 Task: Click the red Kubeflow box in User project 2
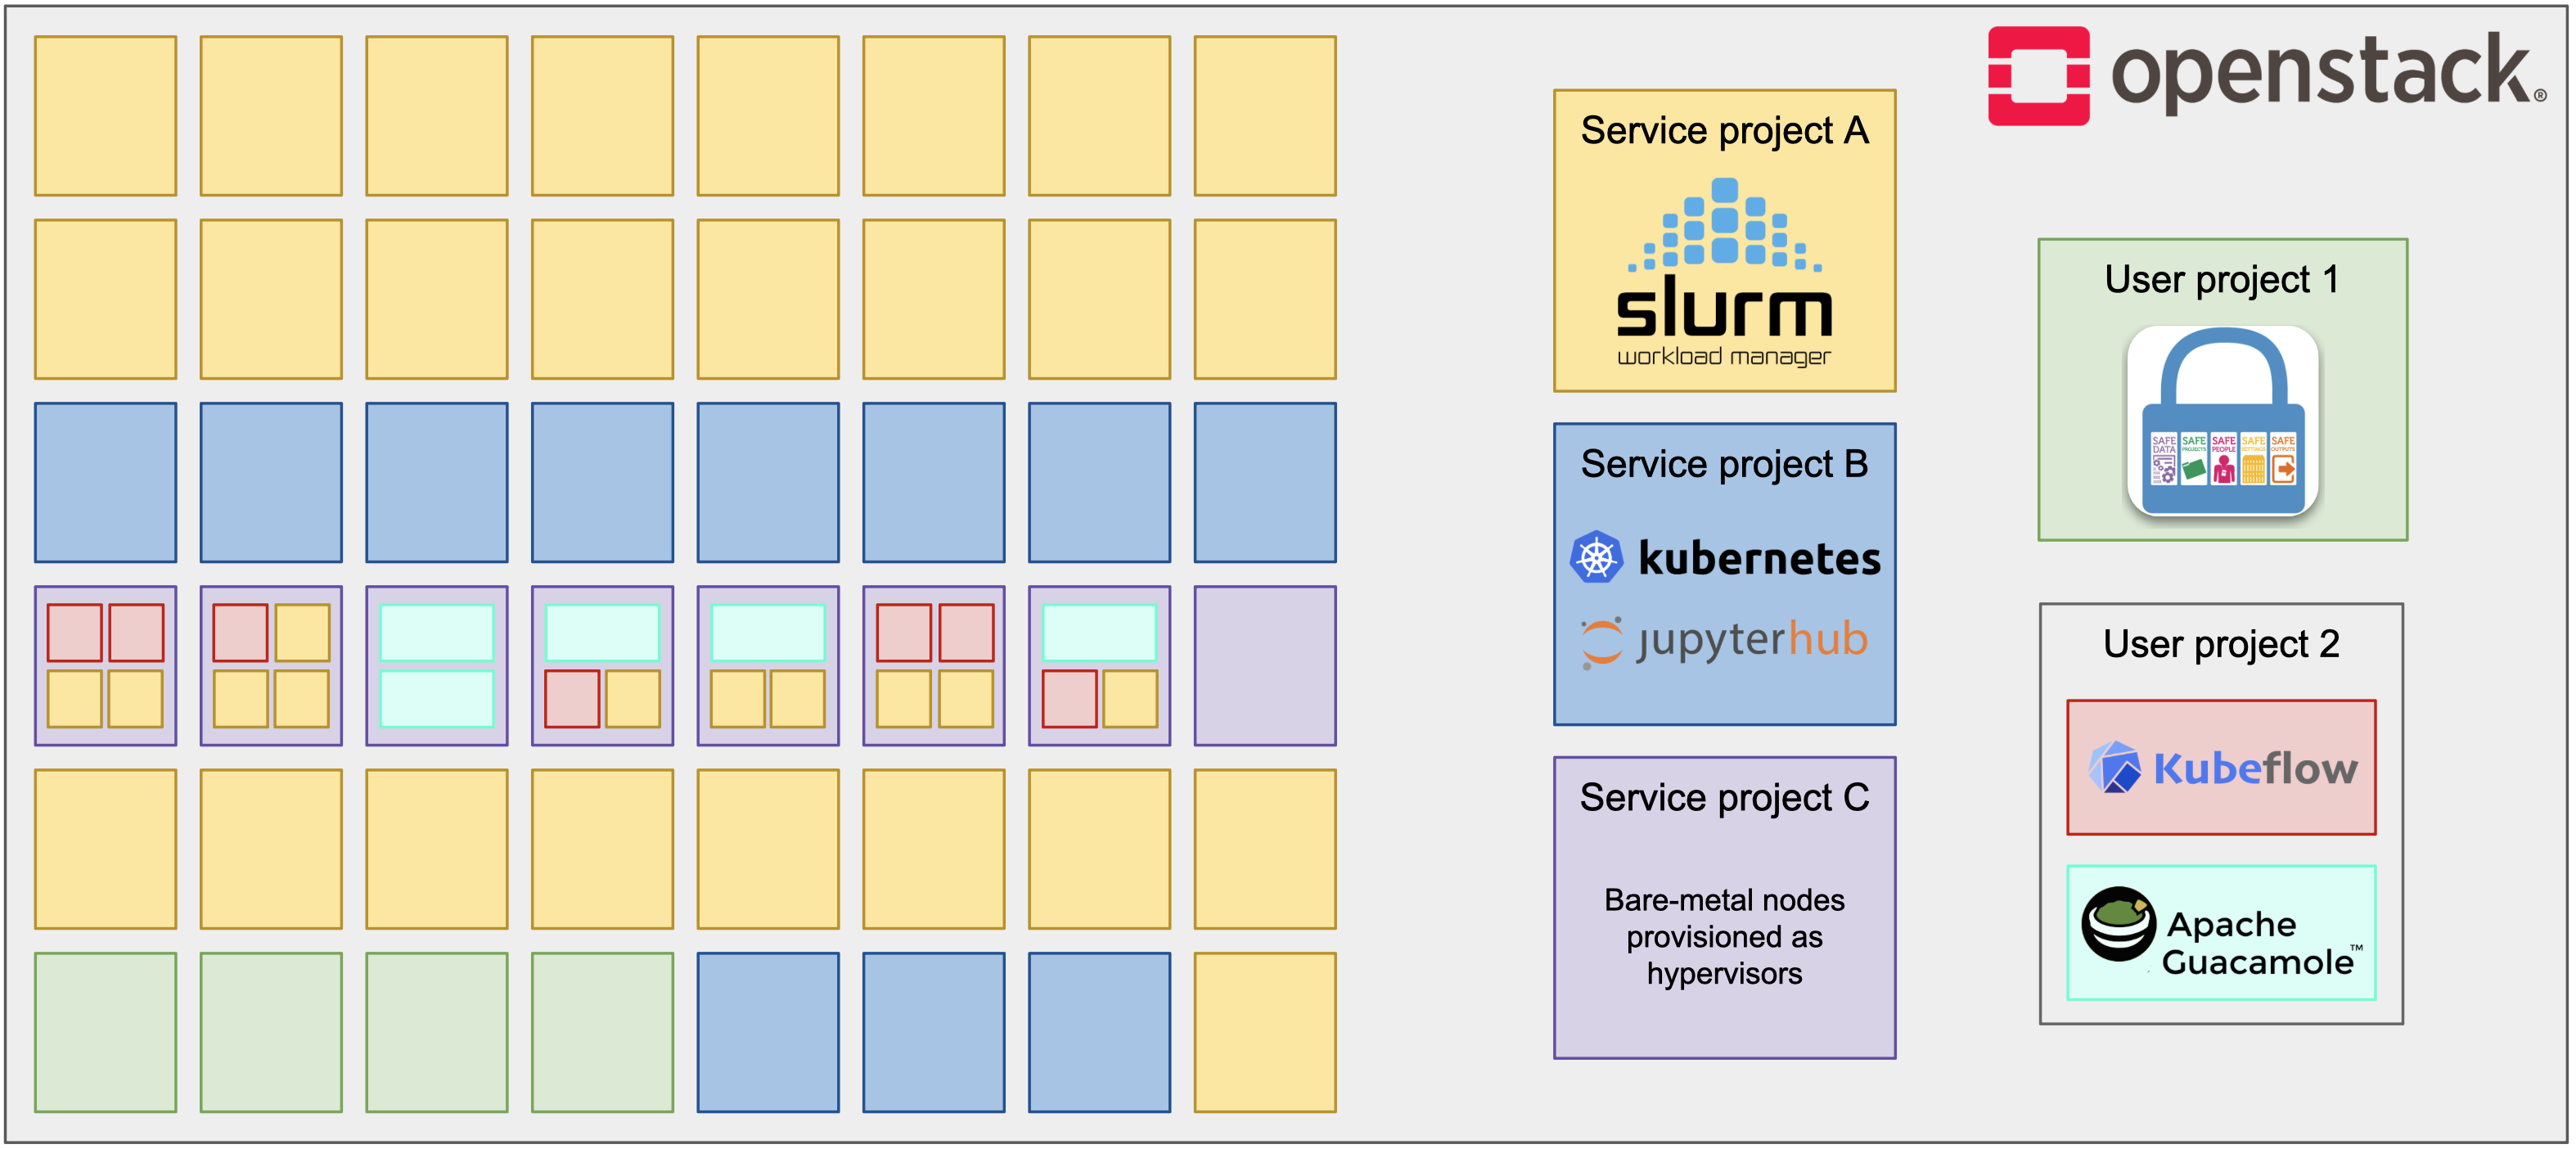(x=2221, y=767)
